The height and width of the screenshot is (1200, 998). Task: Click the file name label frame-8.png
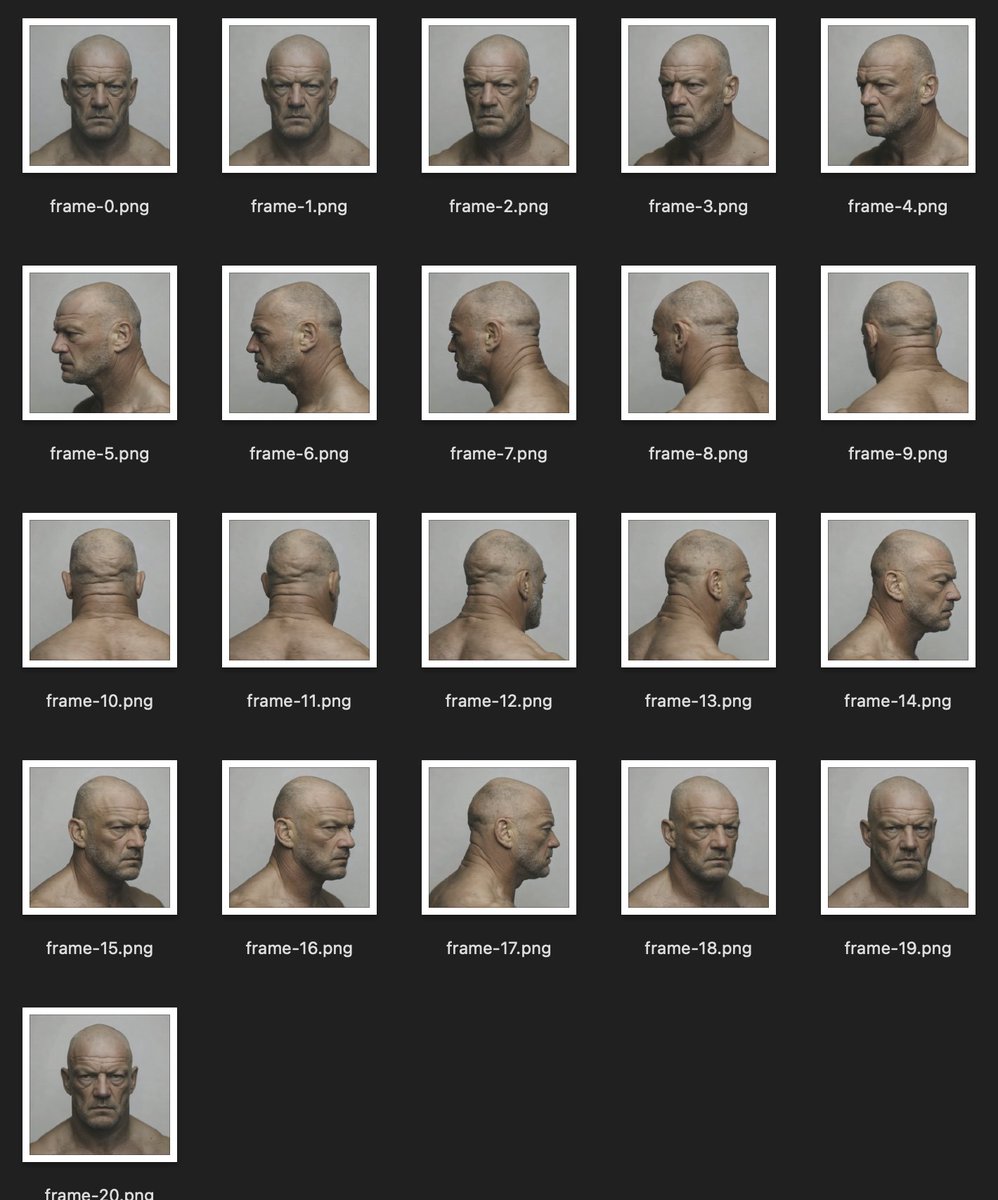coord(698,454)
